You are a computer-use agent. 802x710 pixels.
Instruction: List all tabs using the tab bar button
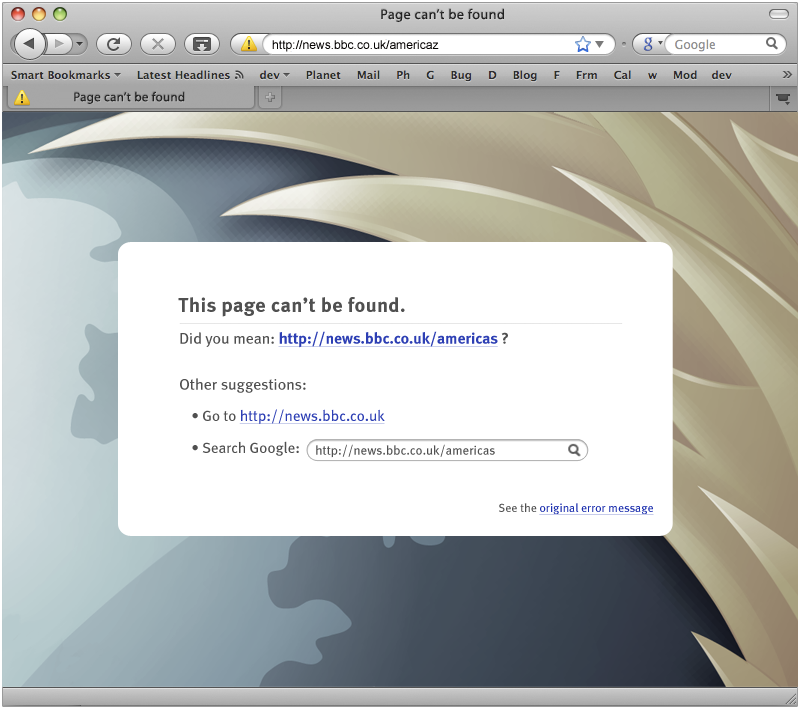(x=783, y=98)
